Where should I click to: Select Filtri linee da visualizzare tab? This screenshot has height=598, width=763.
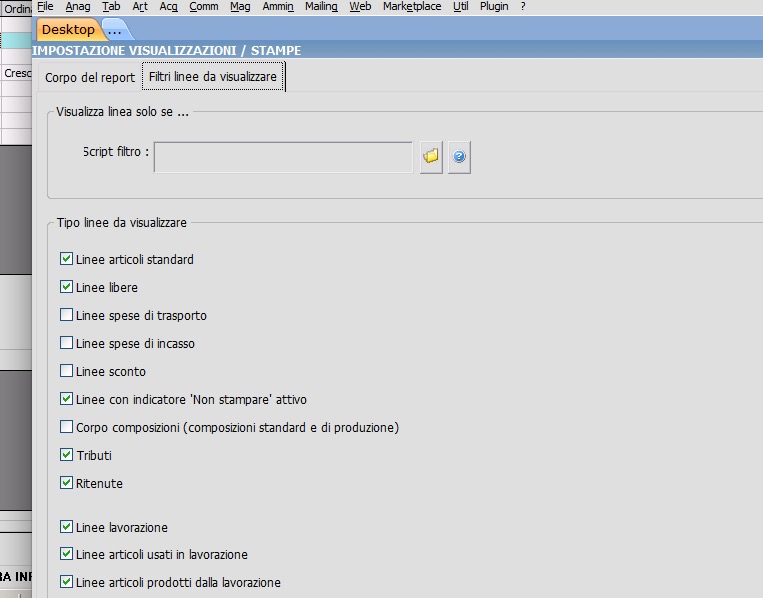click(x=213, y=76)
